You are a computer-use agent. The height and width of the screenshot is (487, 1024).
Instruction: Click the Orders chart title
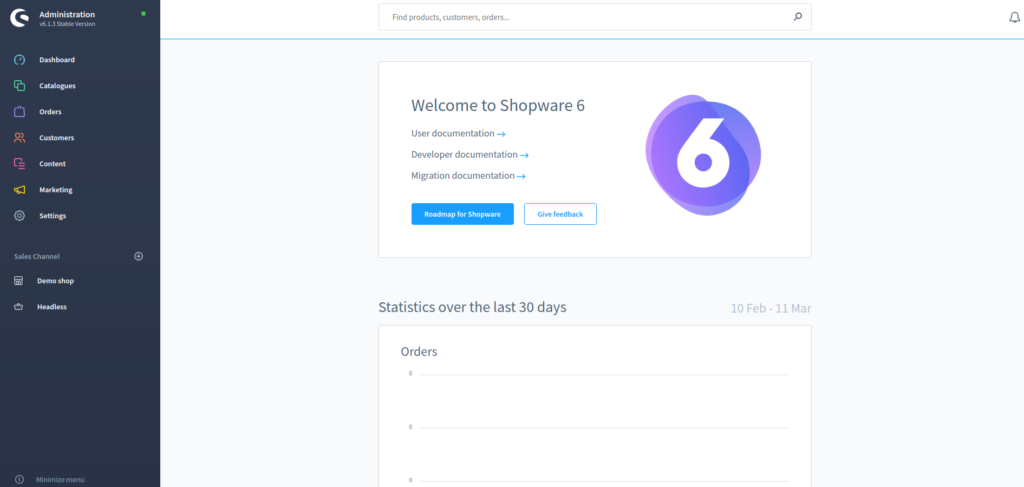pos(419,352)
